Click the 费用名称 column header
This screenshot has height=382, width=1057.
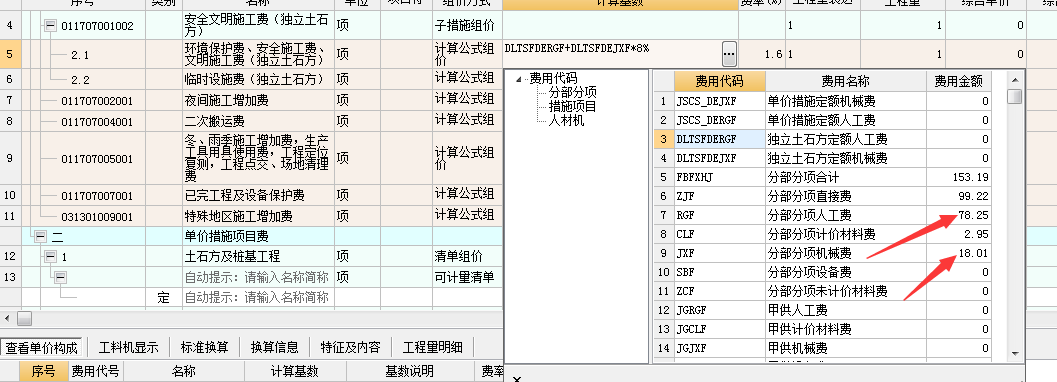845,82
